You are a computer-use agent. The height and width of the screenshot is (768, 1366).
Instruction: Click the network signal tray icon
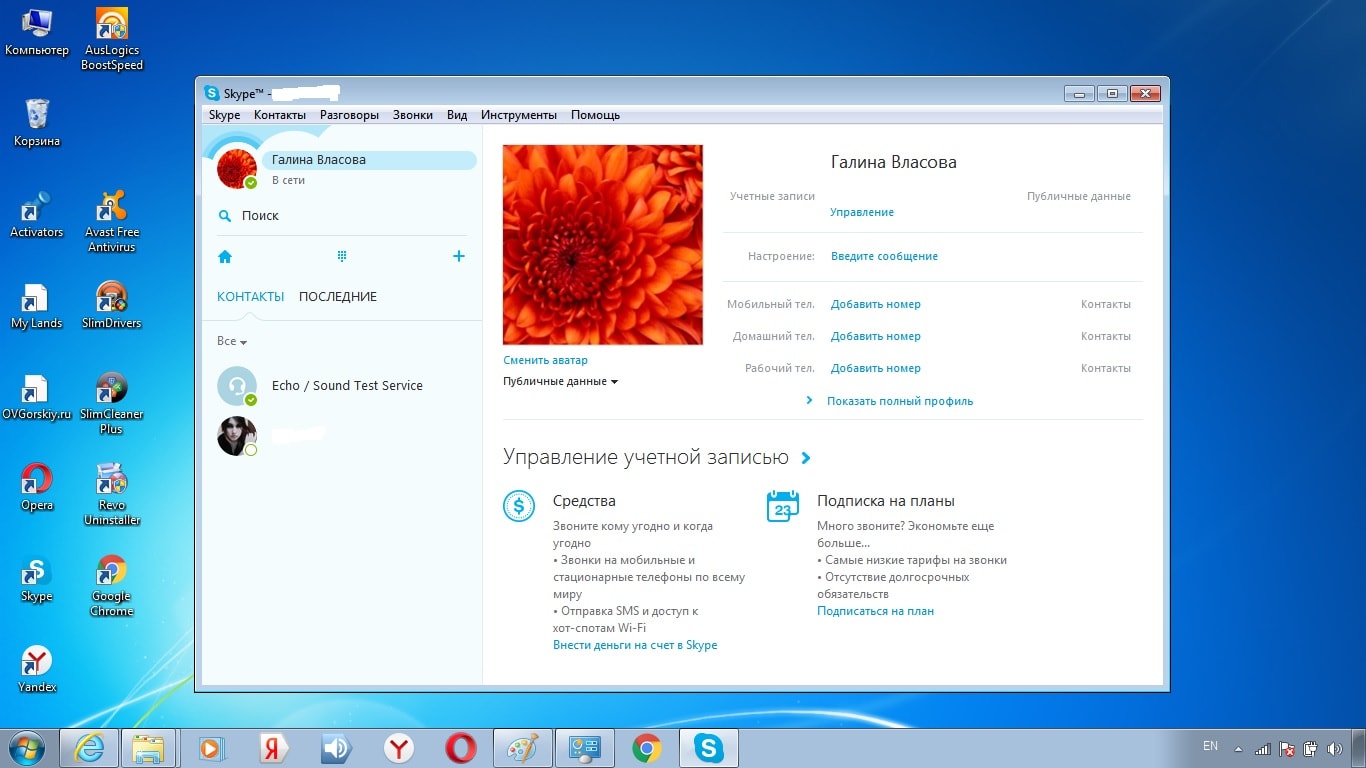[1263, 748]
